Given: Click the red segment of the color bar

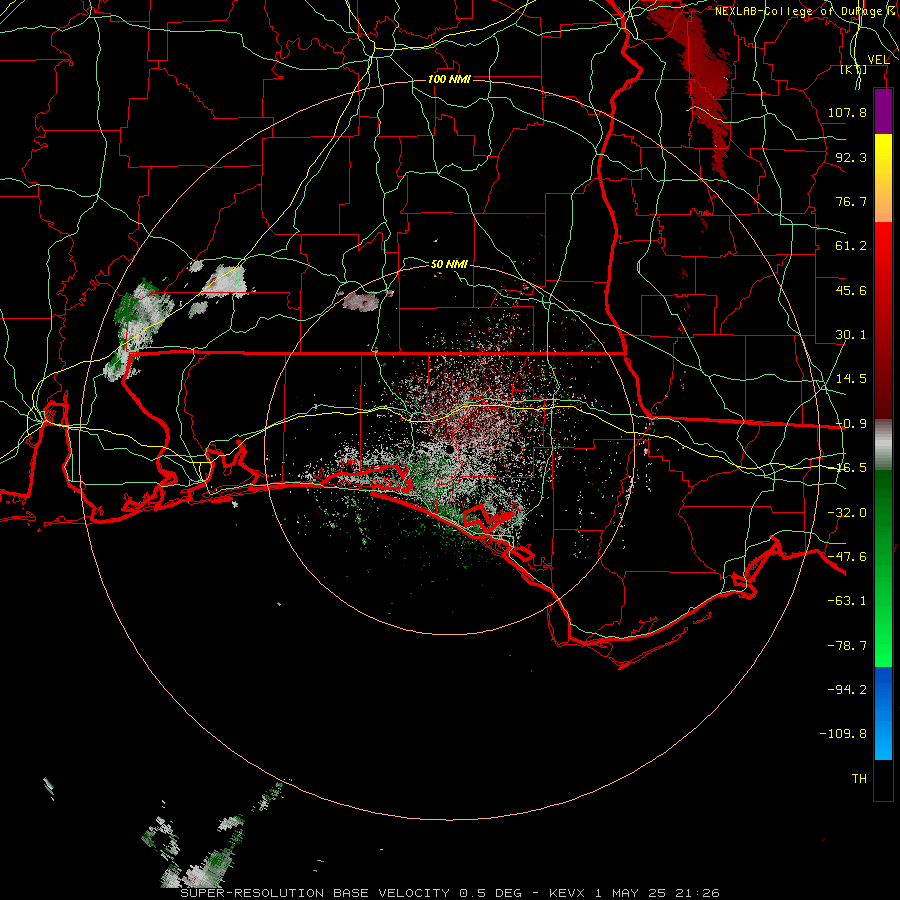Looking at the screenshot, I should point(883,320).
